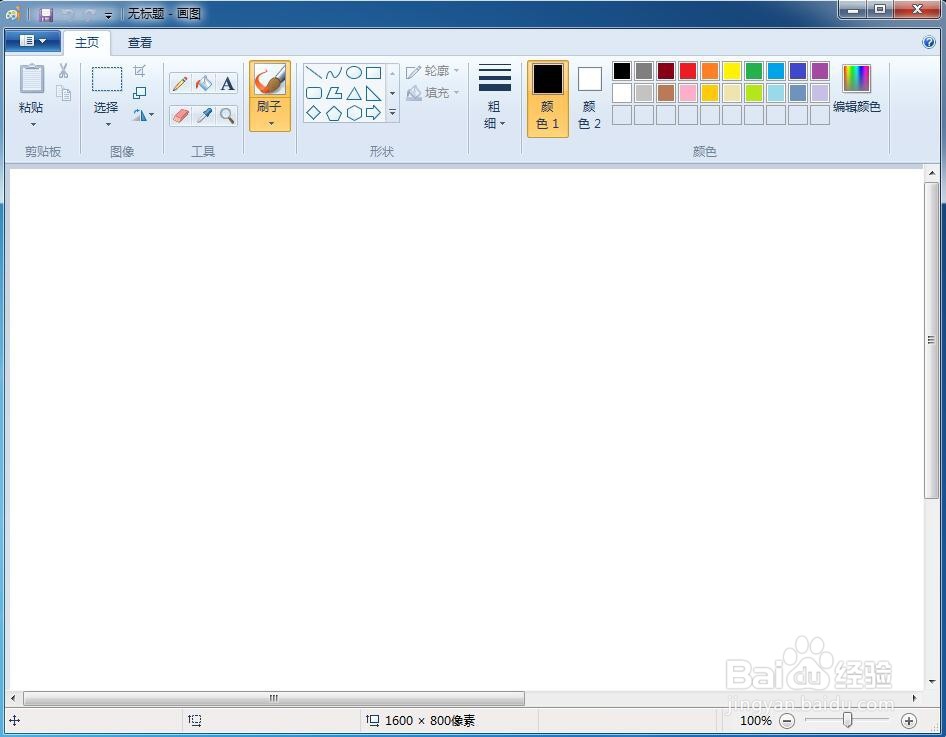
Task: Open the Brushes (刷子) dropdown arrow
Action: 271,124
